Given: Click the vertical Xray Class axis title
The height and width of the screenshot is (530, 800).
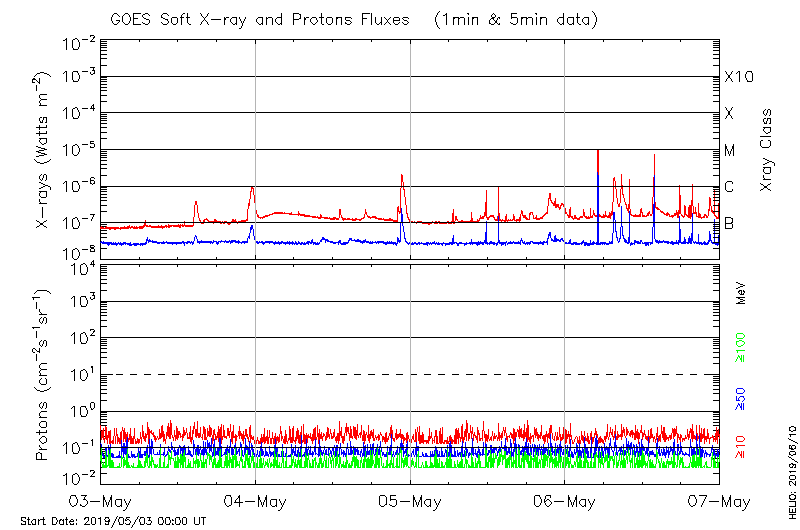Looking at the screenshot, I should coord(767,150).
